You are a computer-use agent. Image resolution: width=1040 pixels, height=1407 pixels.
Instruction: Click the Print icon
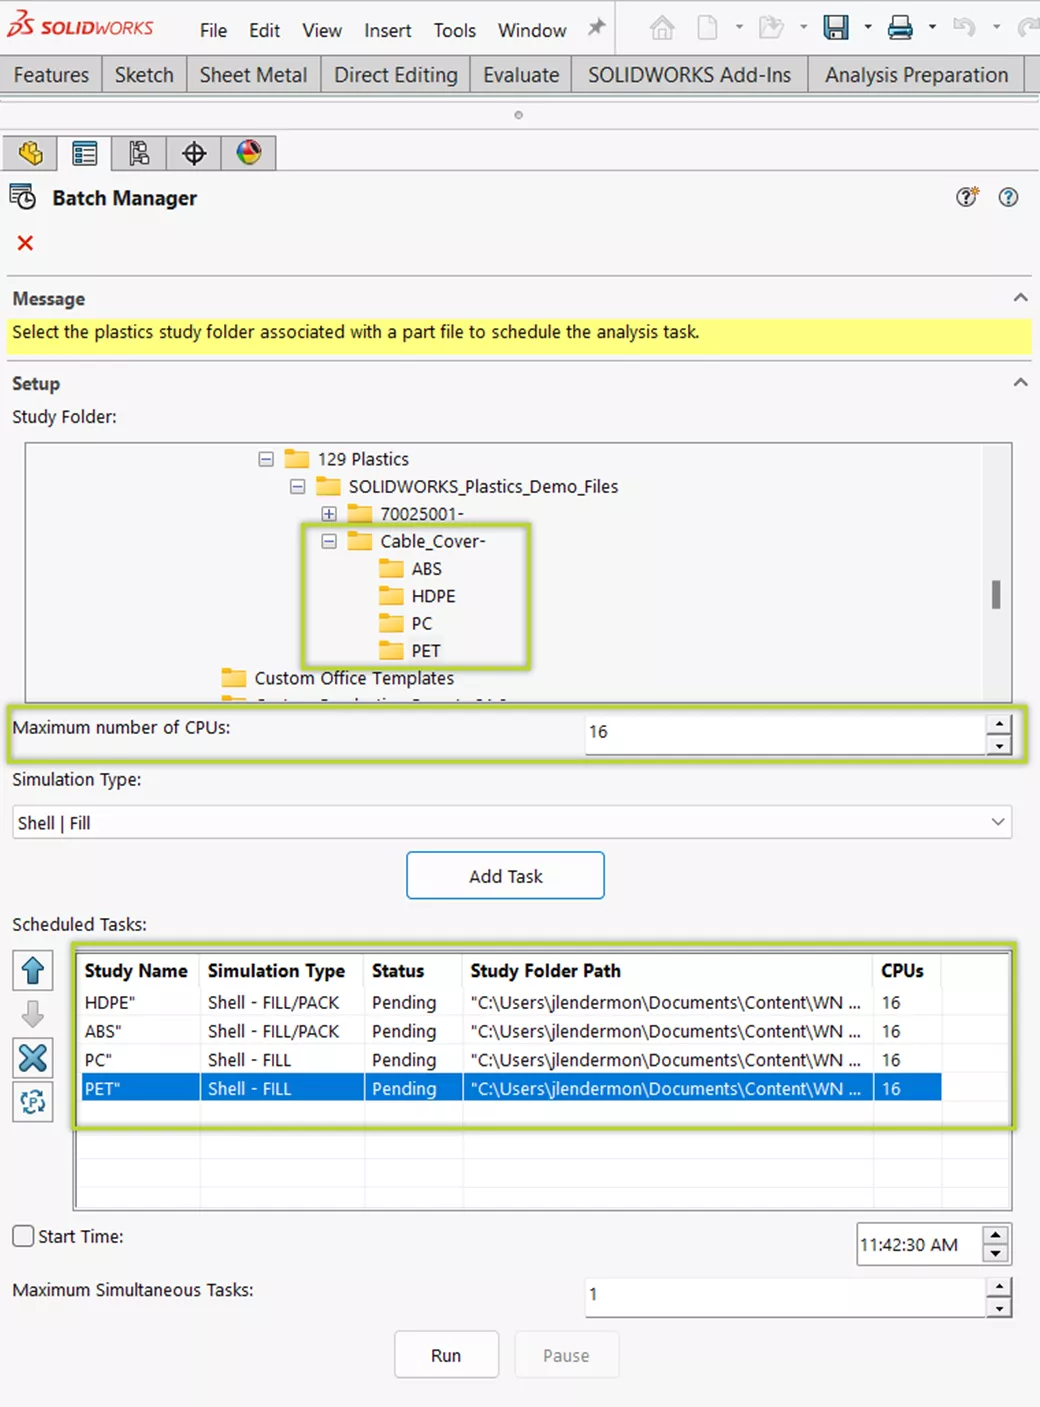(900, 28)
